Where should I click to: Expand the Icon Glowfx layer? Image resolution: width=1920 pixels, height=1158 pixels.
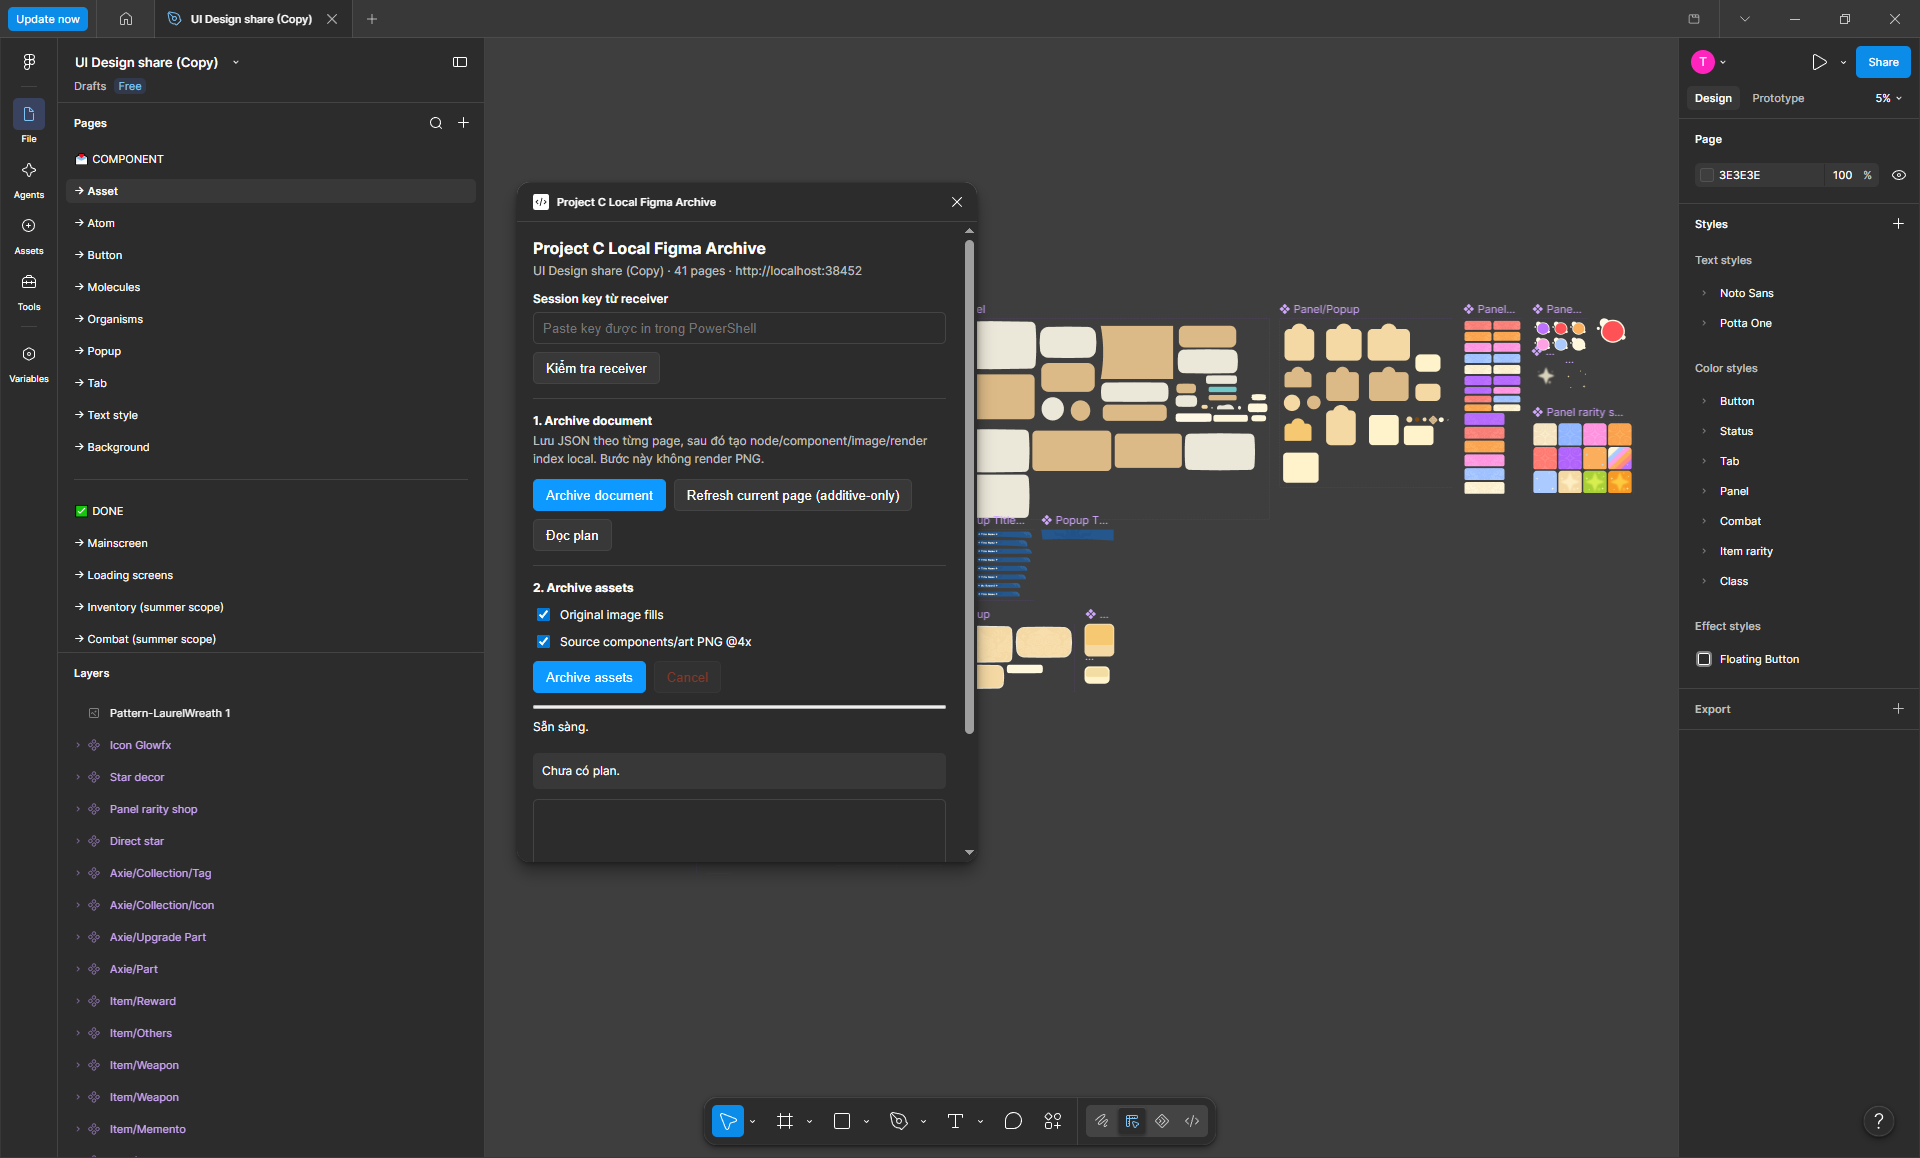click(x=78, y=745)
